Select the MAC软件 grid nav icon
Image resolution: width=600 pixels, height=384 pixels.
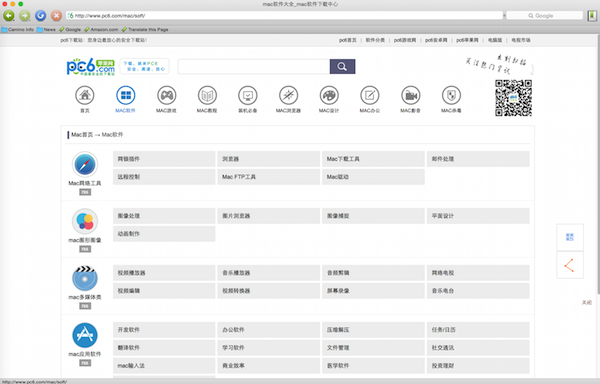126,95
